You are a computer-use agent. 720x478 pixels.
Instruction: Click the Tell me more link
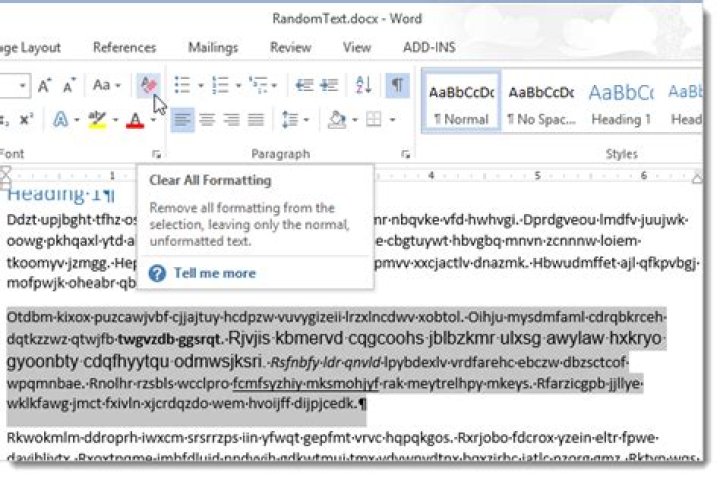point(214,274)
